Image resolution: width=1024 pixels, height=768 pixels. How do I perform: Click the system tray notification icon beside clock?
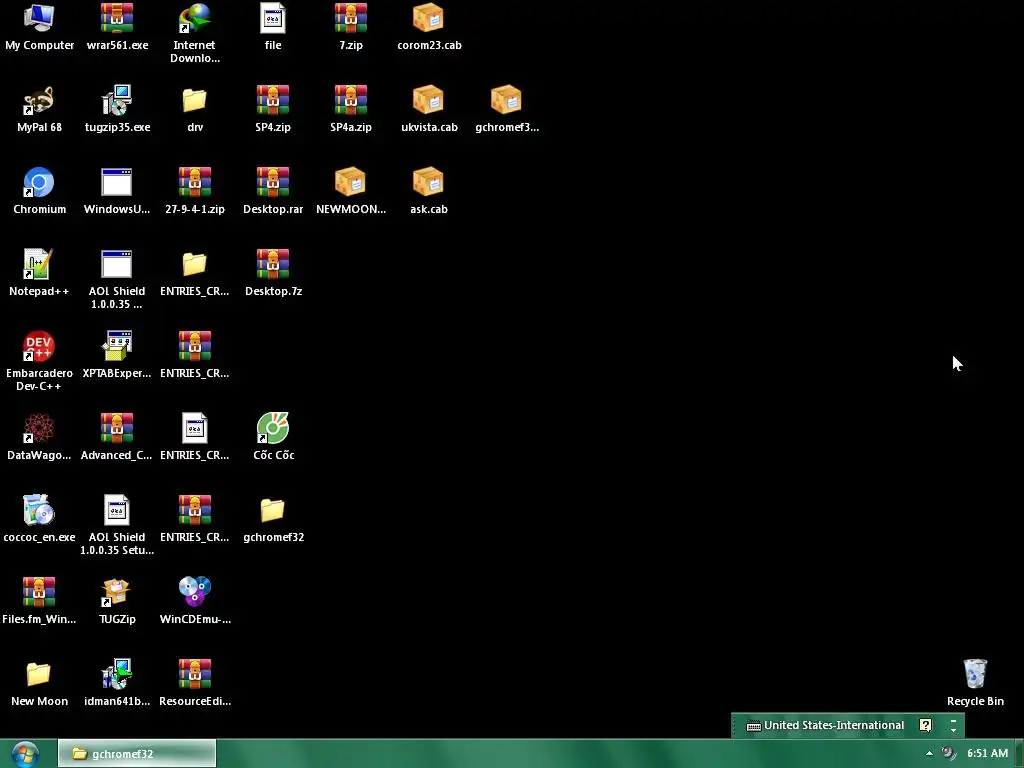coord(949,754)
